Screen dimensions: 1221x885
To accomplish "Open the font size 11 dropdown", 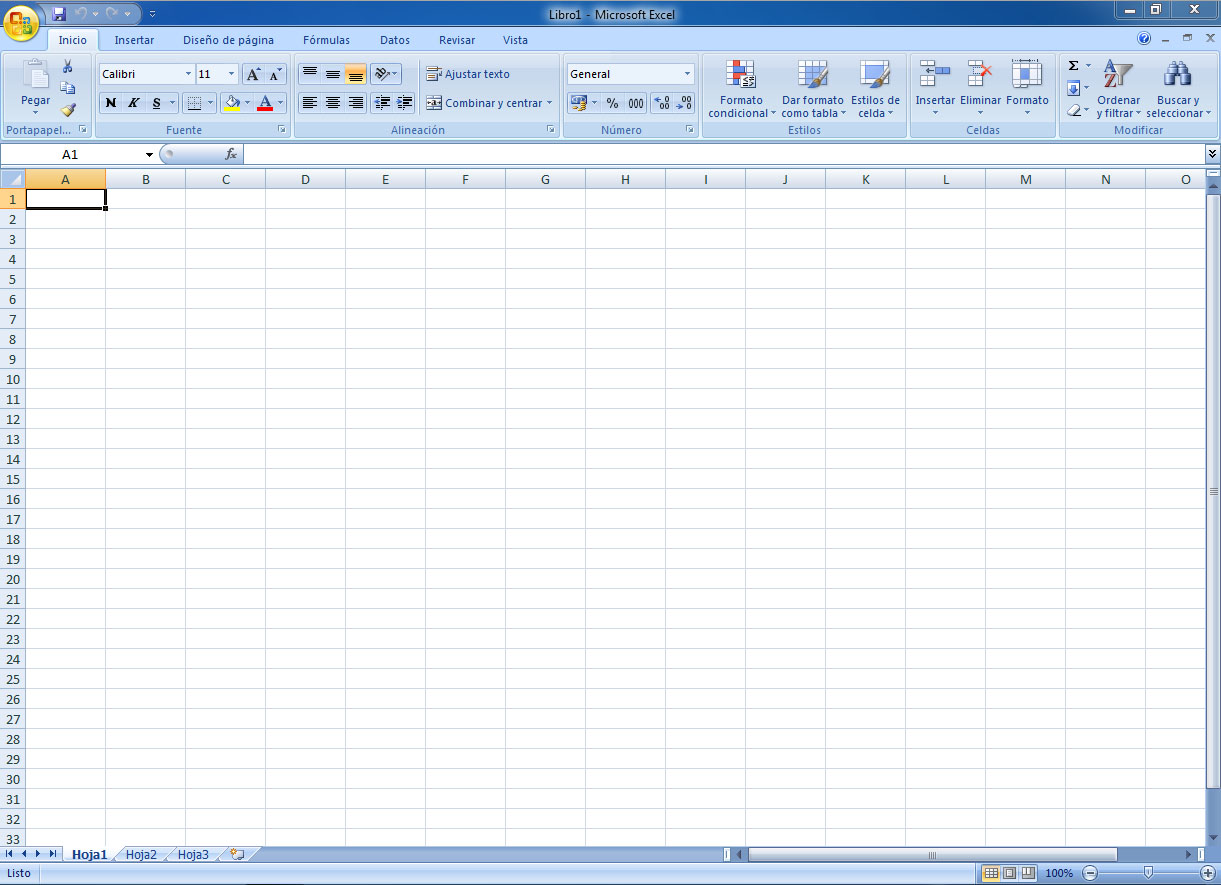I will pos(232,74).
